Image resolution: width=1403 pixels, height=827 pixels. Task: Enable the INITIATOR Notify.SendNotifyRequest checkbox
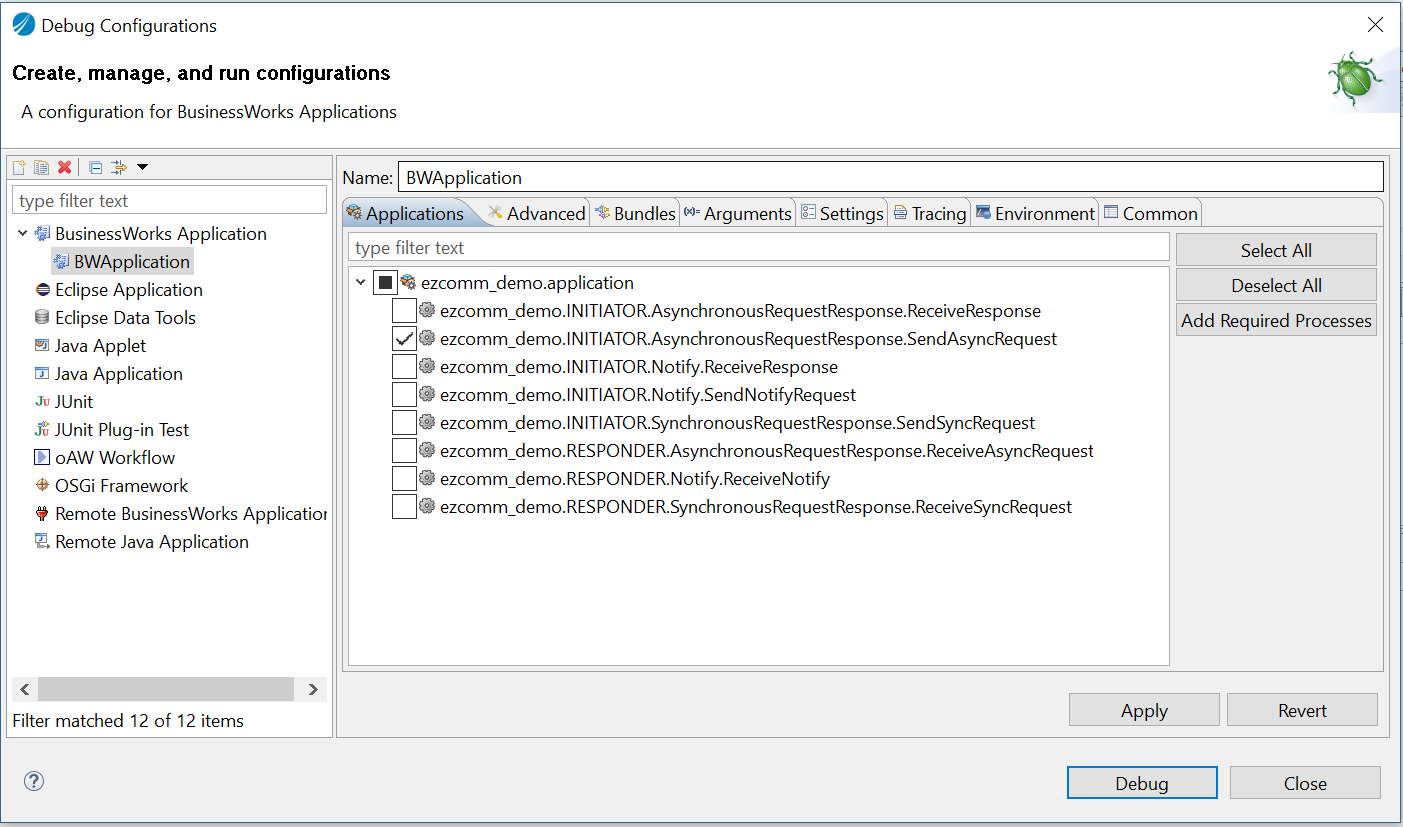click(404, 395)
